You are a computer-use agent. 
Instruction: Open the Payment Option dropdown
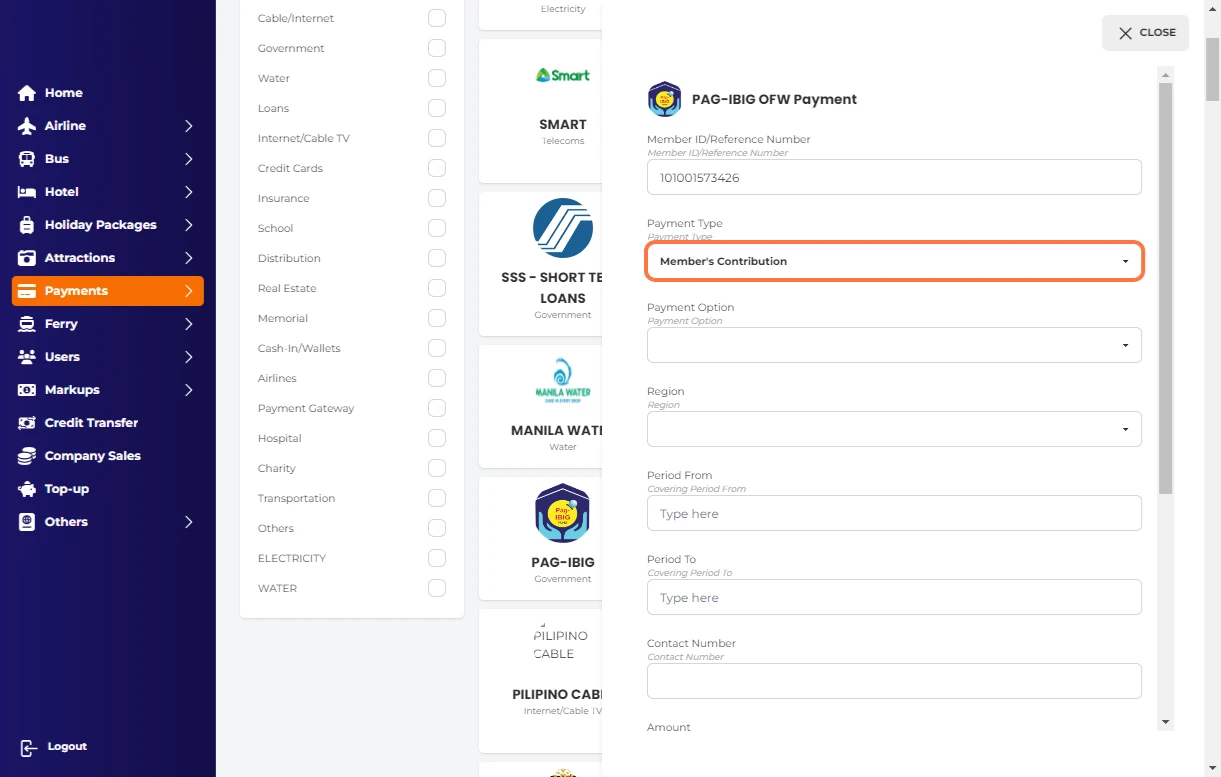(x=894, y=345)
